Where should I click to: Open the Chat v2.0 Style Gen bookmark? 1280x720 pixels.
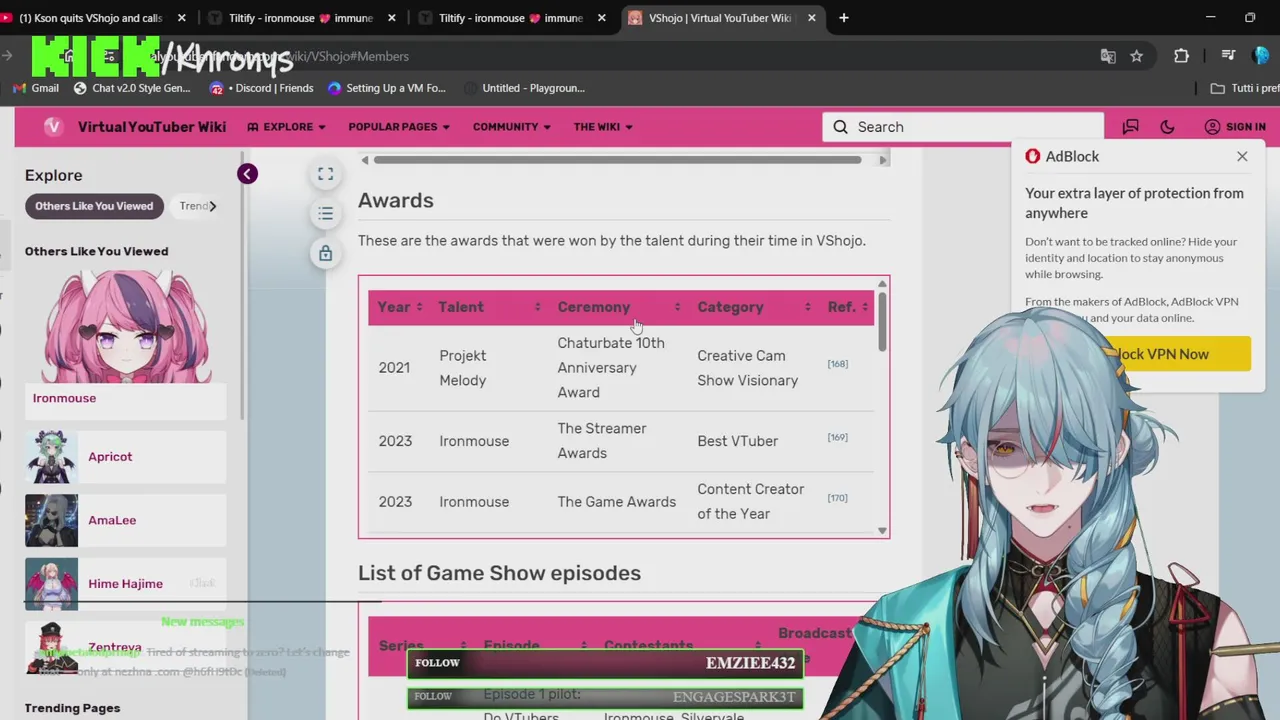coord(132,88)
